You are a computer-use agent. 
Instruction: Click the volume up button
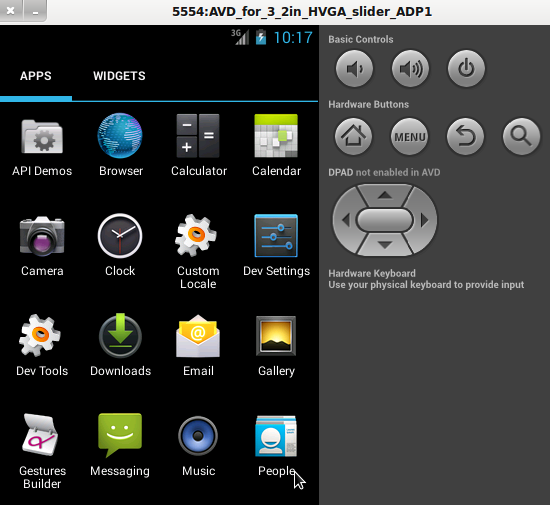coord(410,68)
